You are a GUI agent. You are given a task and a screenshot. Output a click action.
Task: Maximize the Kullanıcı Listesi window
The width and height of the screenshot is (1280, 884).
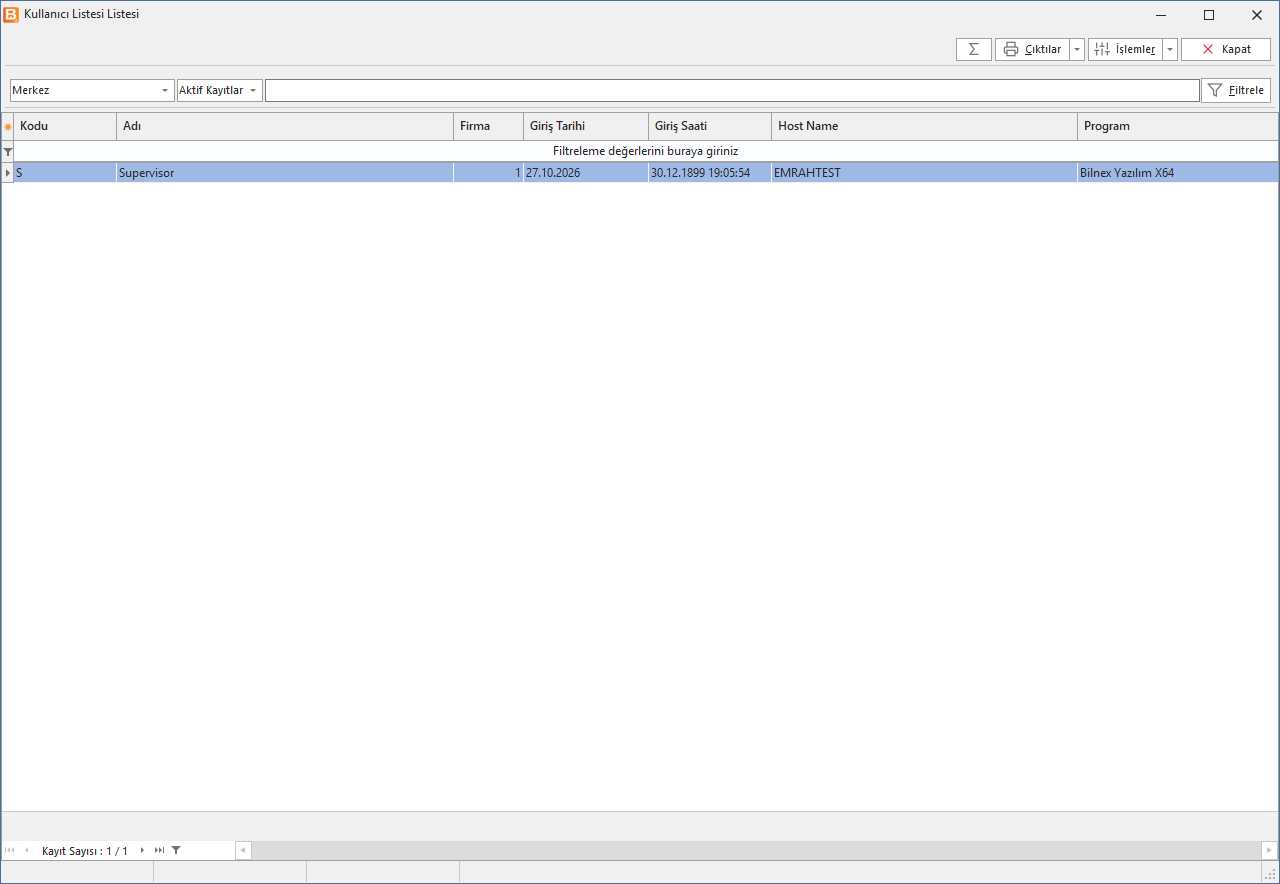1209,15
